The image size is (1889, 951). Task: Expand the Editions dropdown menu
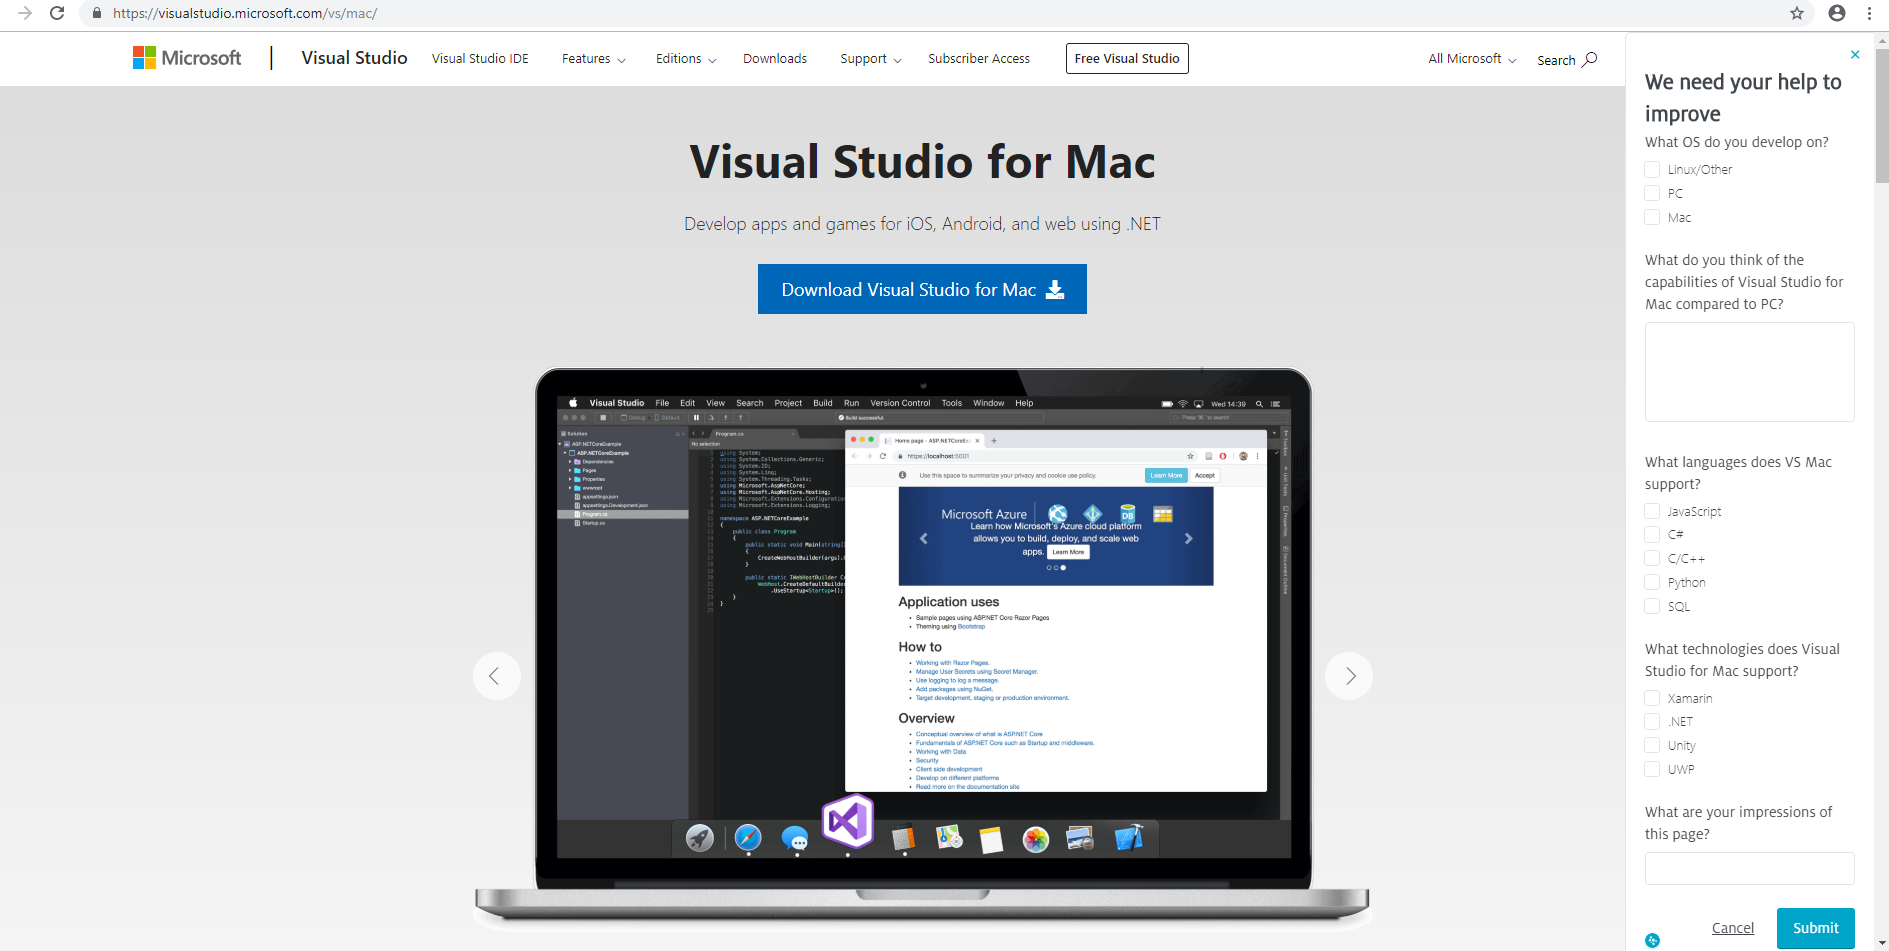coord(686,59)
